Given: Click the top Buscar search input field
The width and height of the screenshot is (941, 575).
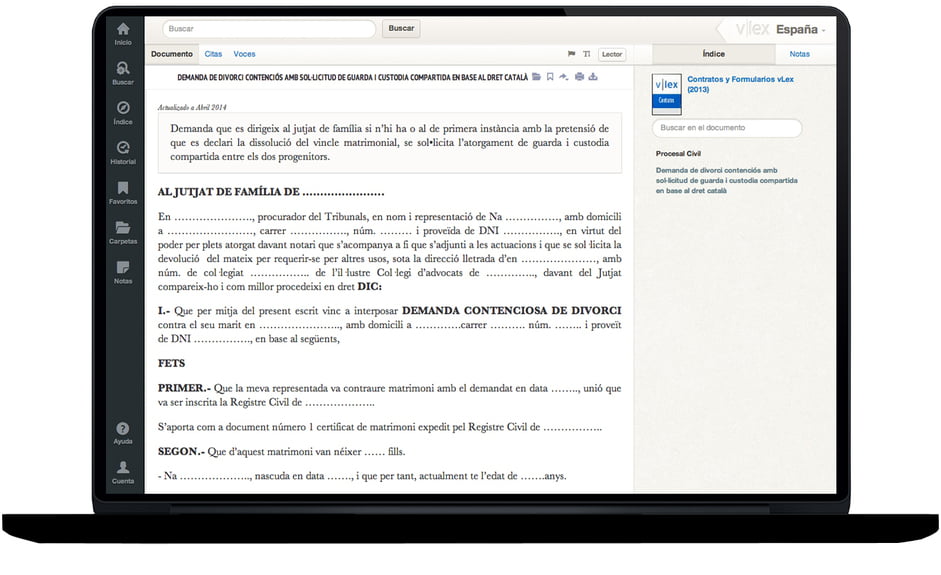Looking at the screenshot, I should (x=269, y=29).
